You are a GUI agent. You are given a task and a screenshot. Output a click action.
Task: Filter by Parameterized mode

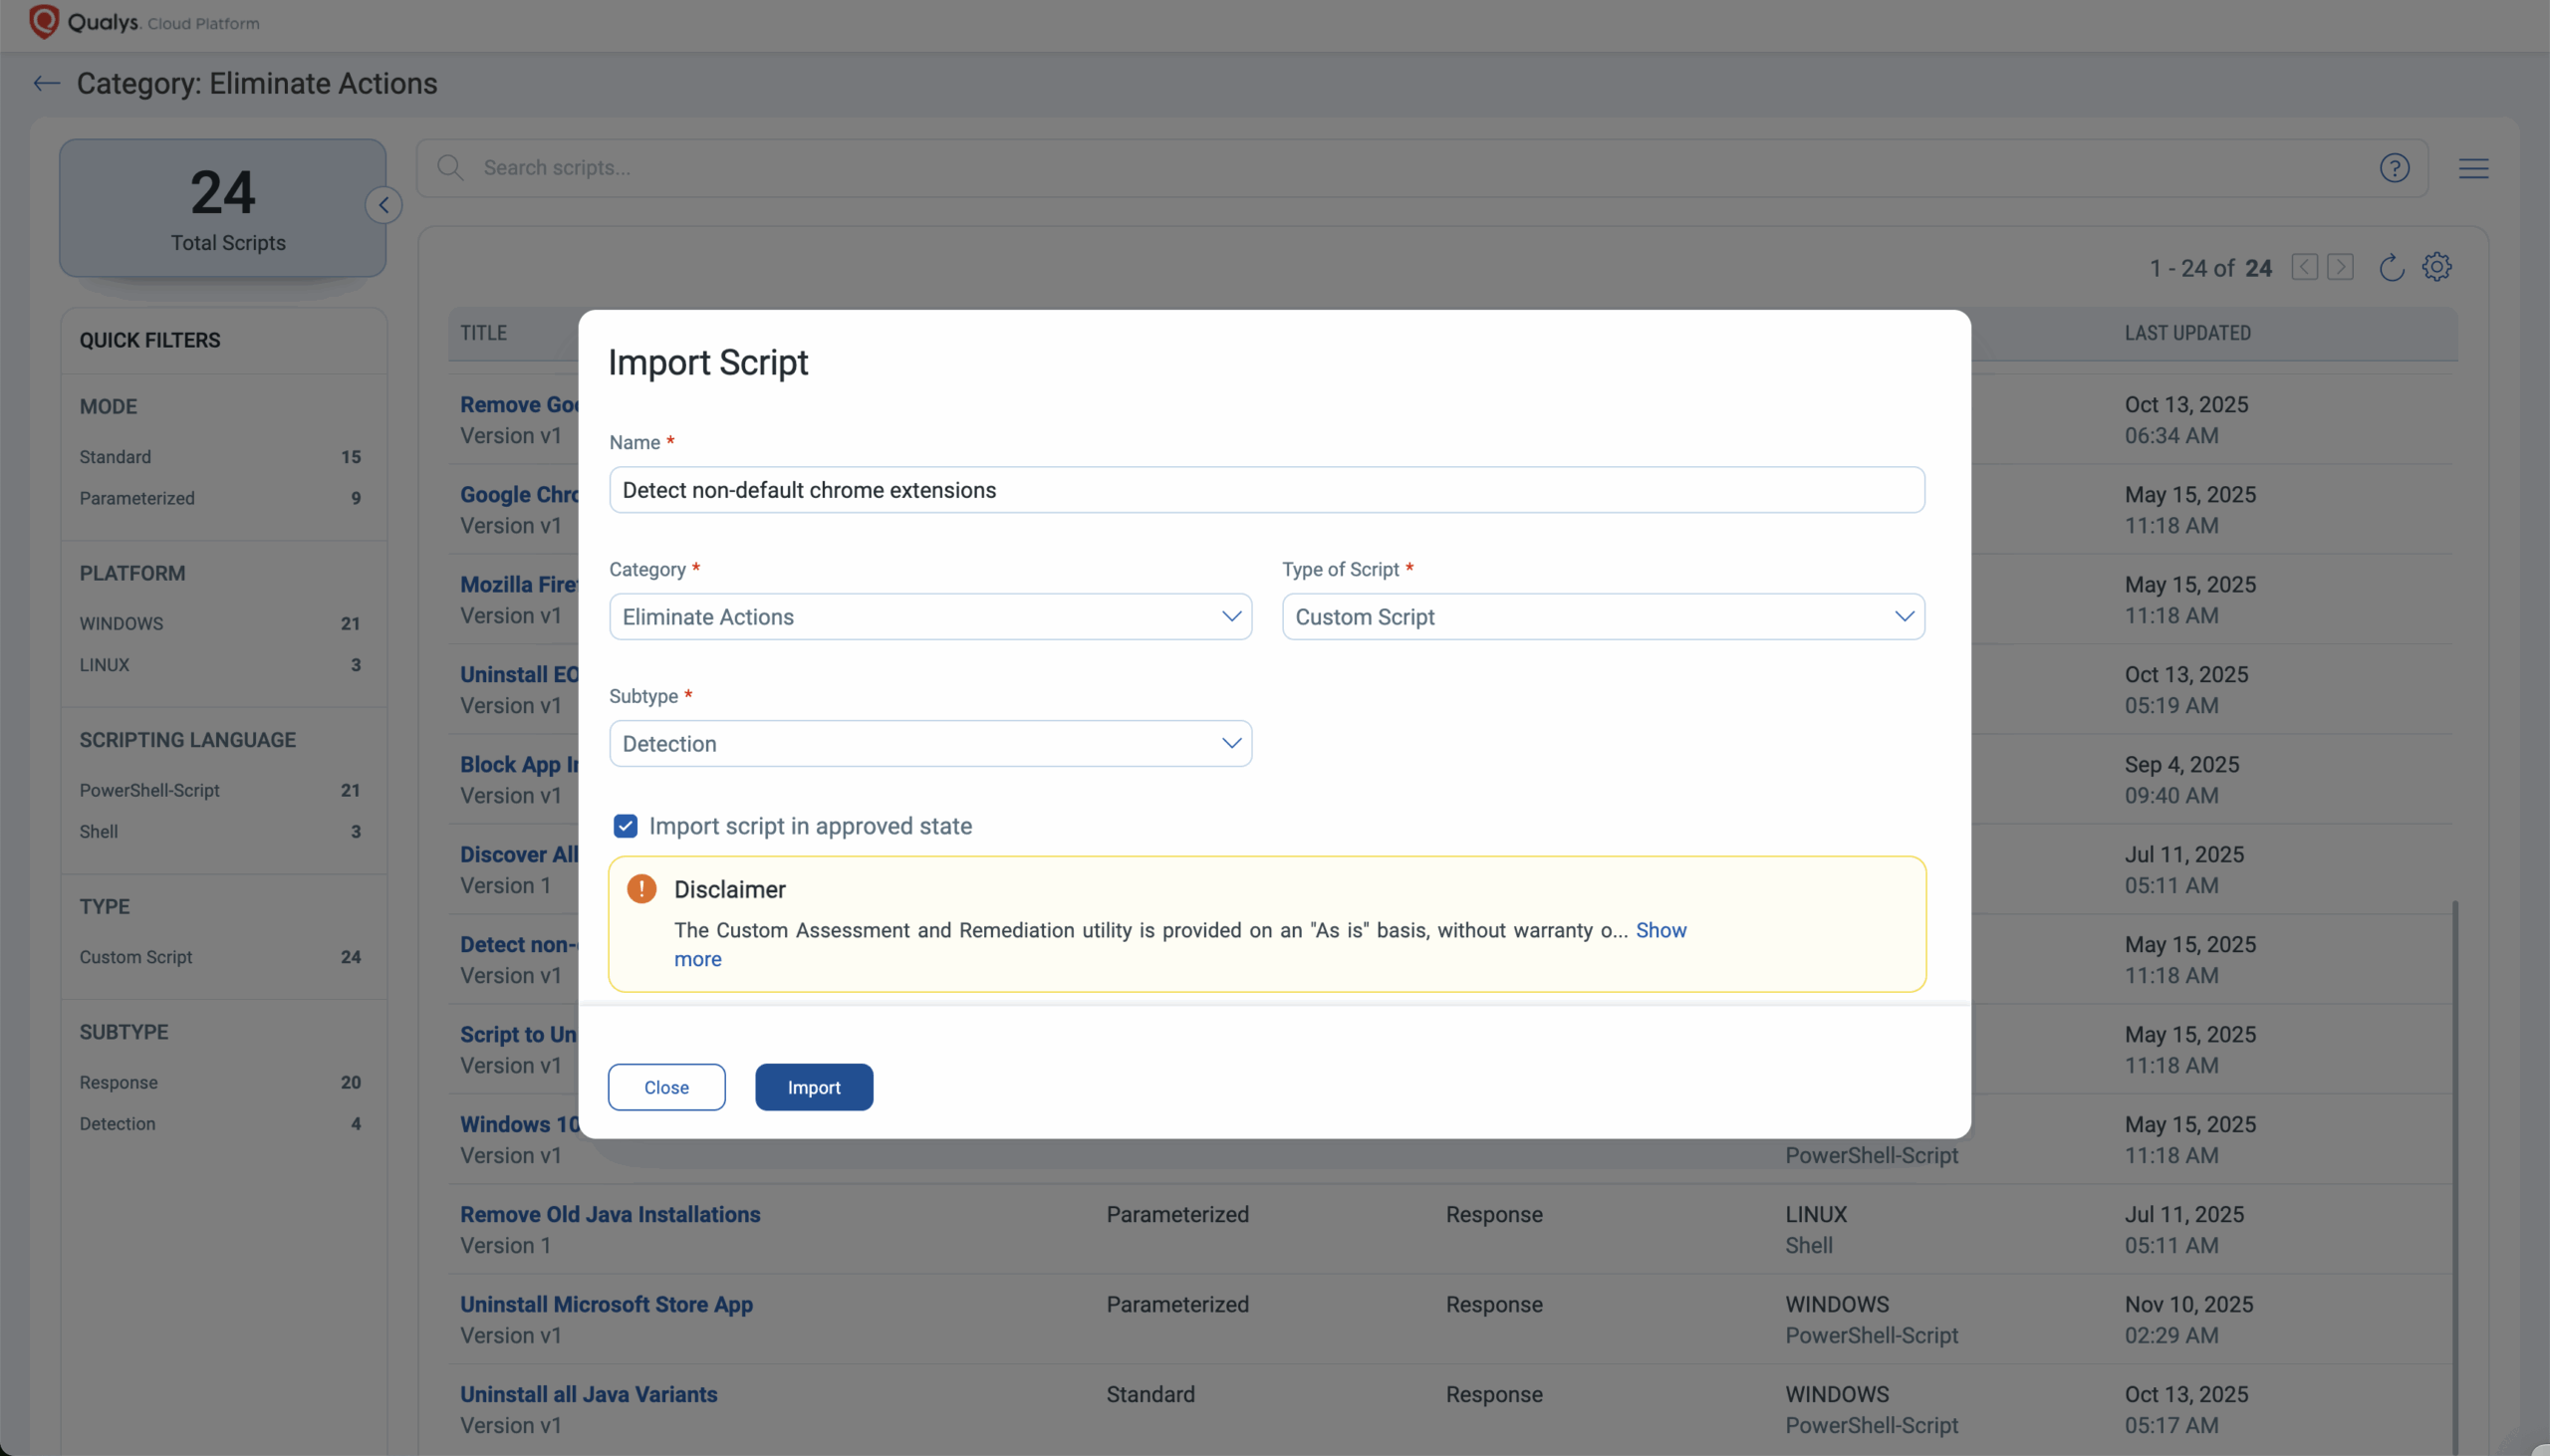coord(137,498)
